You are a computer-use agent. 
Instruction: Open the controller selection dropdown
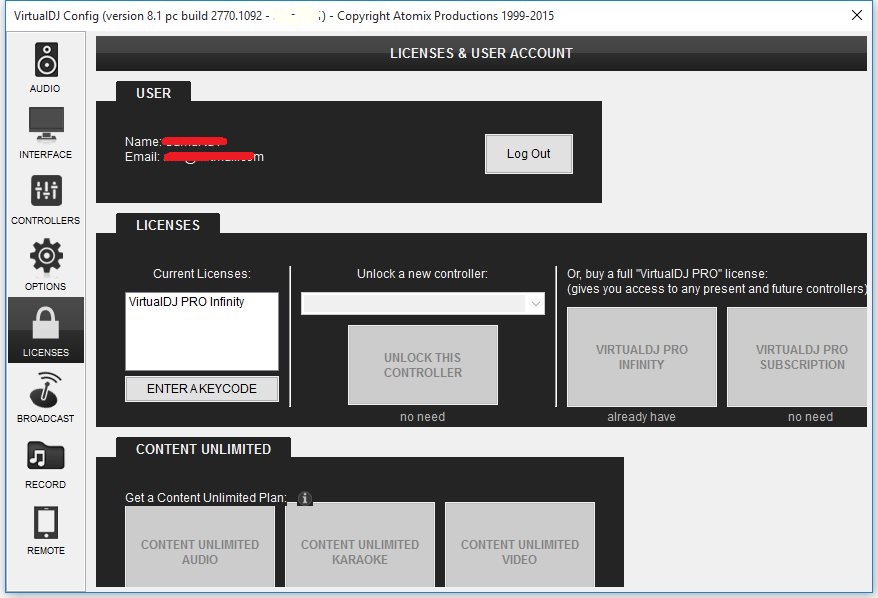(422, 301)
